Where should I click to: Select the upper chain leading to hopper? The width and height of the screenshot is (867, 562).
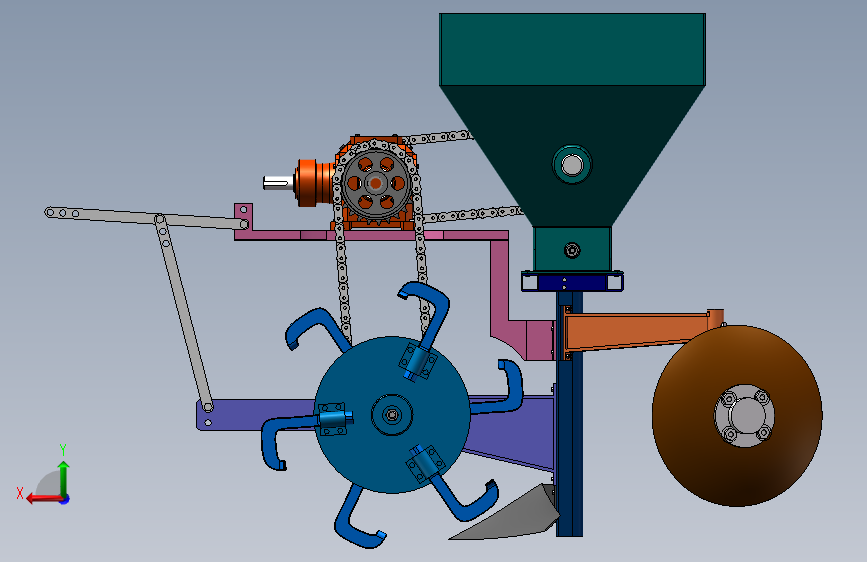point(440,137)
